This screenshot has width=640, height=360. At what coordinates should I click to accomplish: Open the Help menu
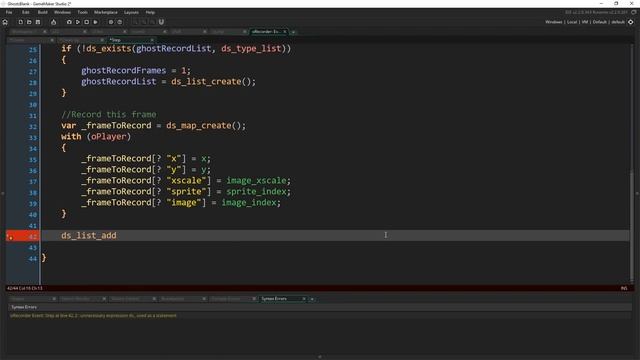pyautogui.click(x=150, y=12)
